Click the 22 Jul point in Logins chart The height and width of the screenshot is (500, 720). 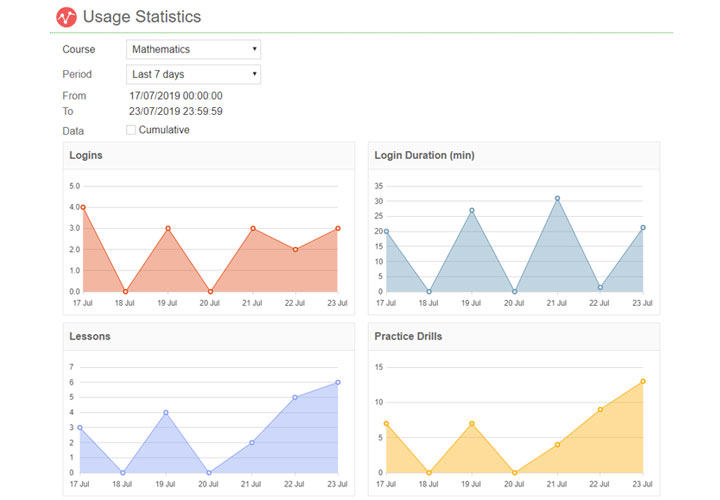pyautogui.click(x=296, y=249)
